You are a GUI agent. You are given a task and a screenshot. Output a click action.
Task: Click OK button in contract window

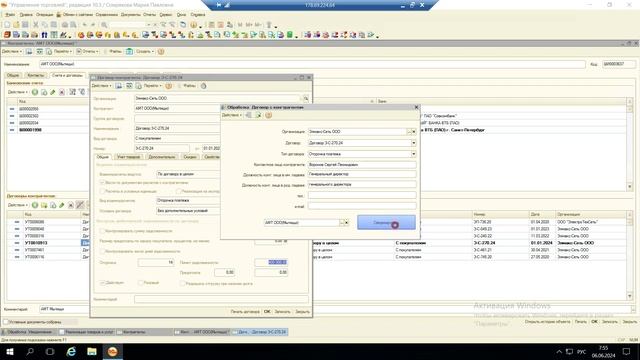coord(267,312)
